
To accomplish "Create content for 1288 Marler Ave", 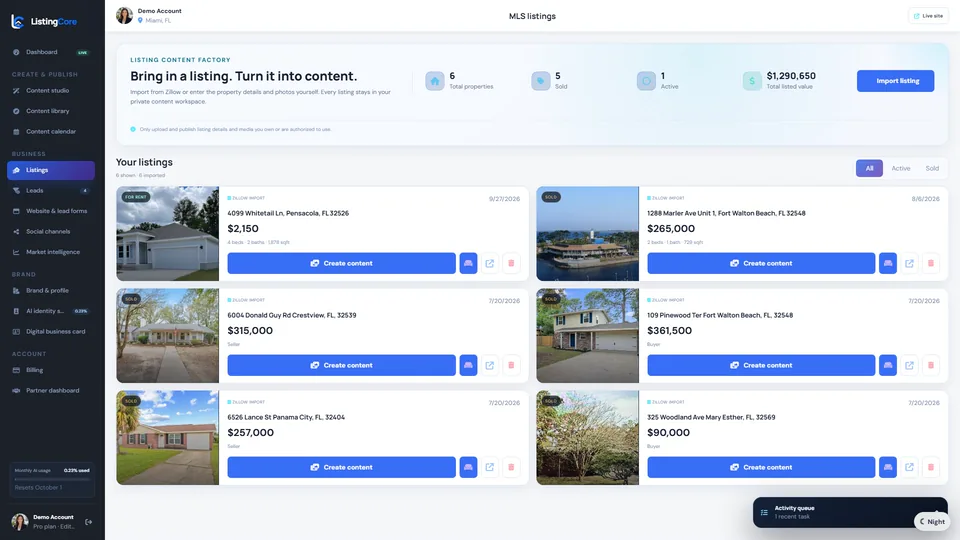I will click(x=761, y=263).
